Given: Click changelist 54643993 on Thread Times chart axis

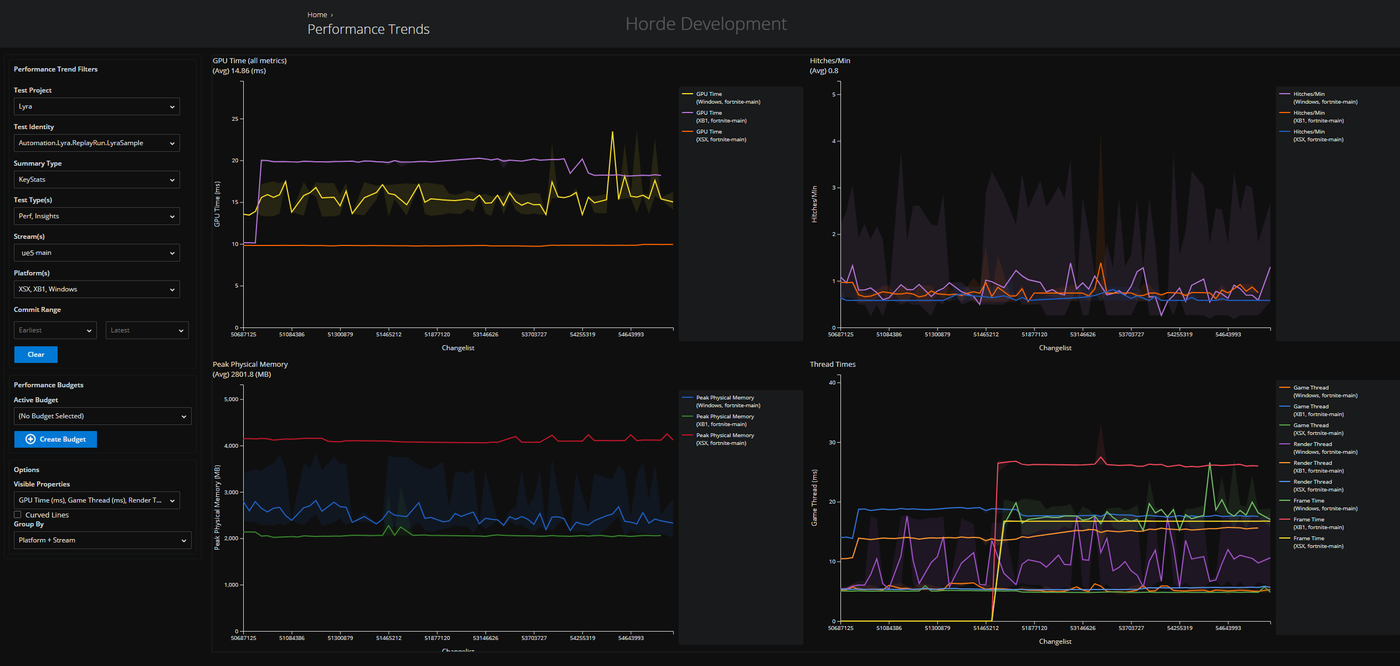Looking at the screenshot, I should tap(1226, 629).
